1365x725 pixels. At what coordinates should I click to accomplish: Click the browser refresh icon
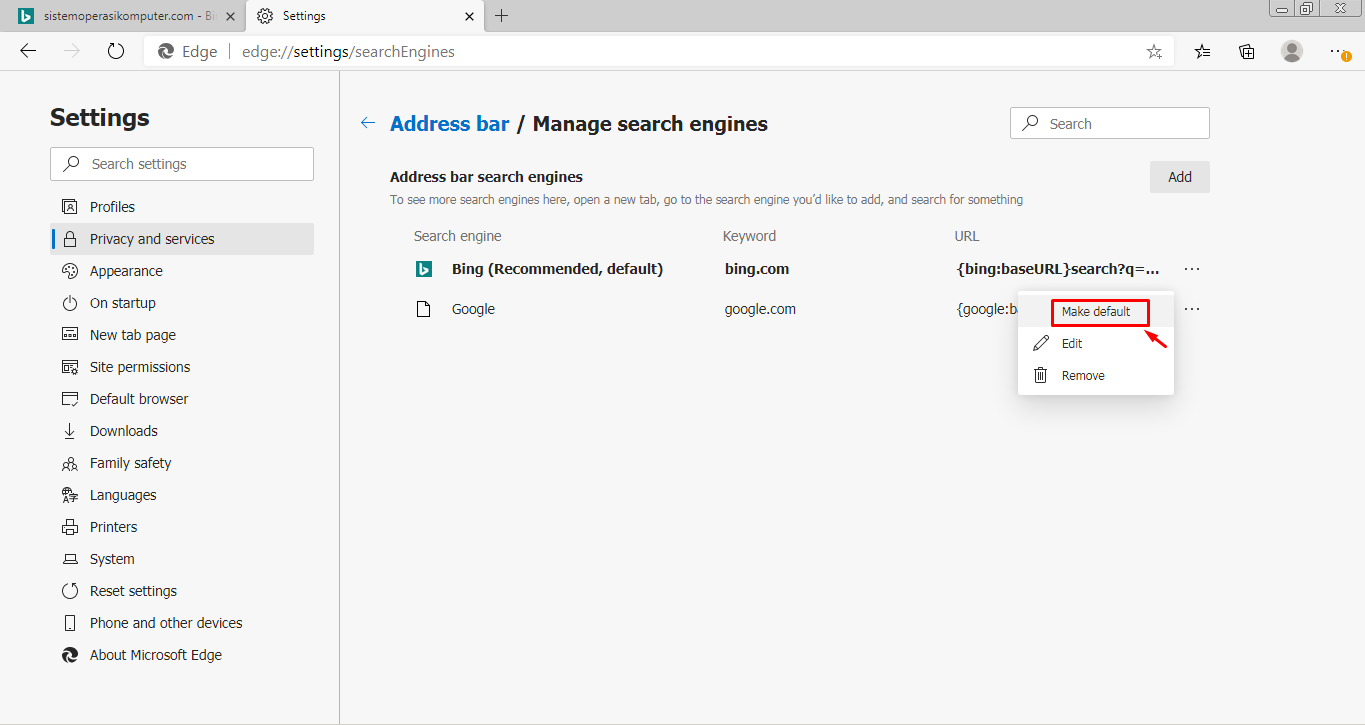pos(116,51)
